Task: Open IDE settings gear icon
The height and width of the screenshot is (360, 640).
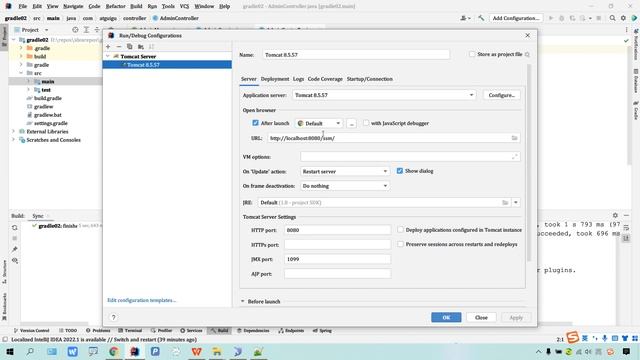Action: [x=623, y=18]
